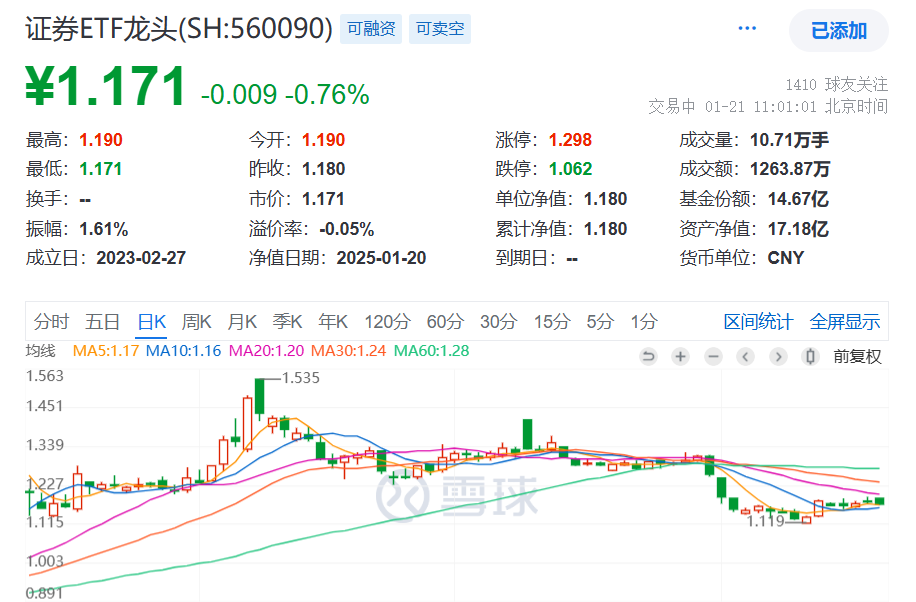The image size is (916, 602).
Task: Click the 全屏显示 fullscreen display link
Action: click(847, 322)
